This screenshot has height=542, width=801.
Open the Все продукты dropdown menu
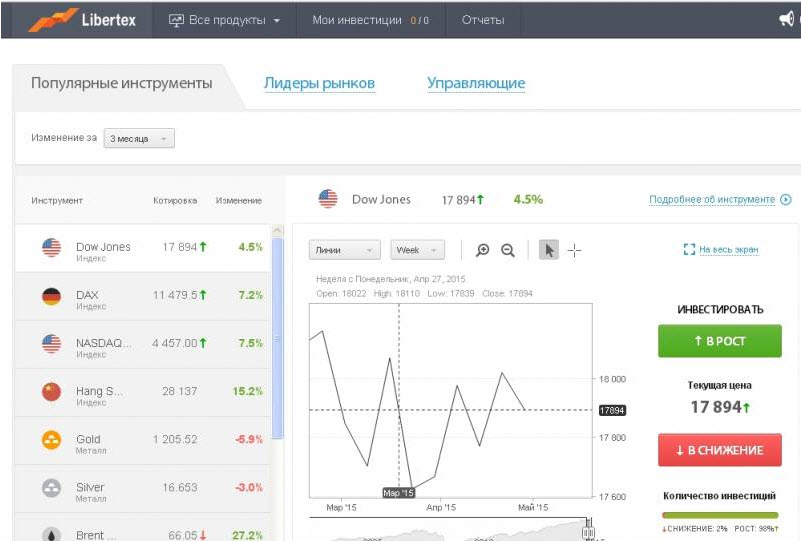(224, 20)
